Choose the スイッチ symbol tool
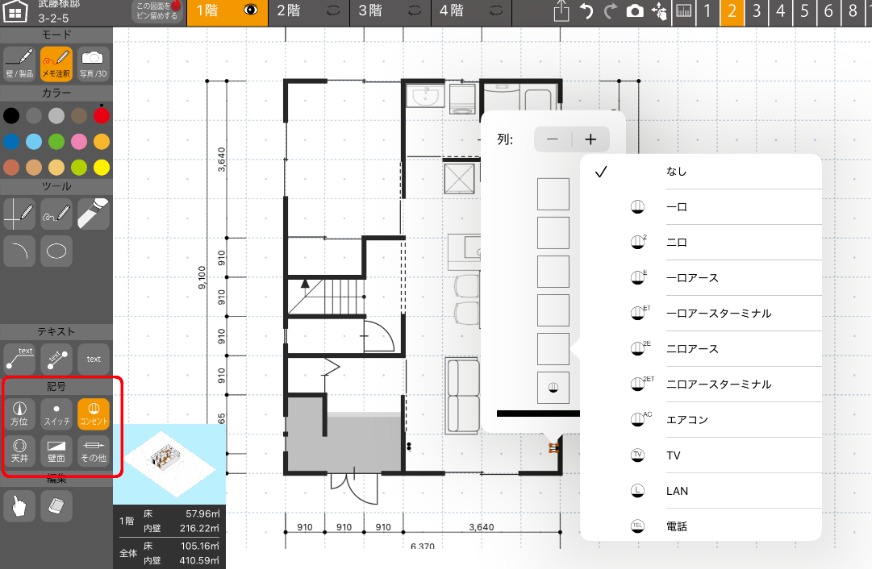 point(56,414)
